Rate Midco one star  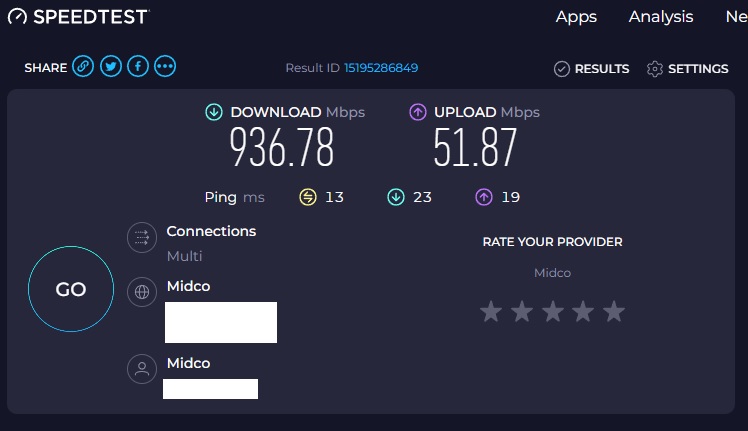pyautogui.click(x=491, y=311)
